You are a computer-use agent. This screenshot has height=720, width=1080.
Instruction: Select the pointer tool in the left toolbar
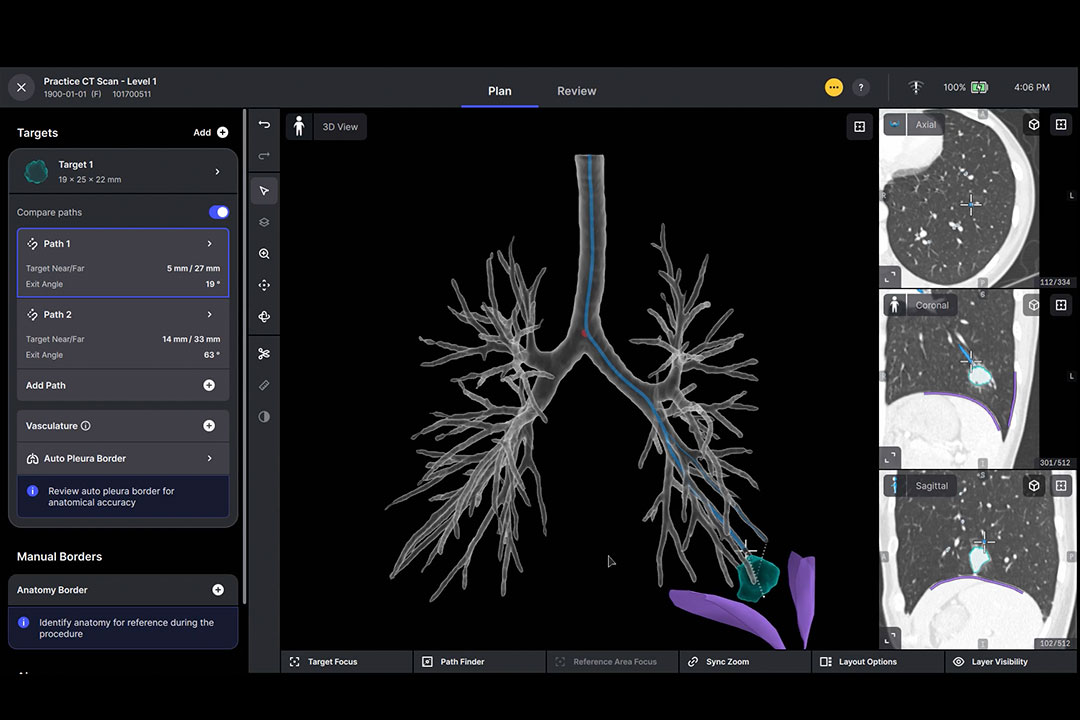coord(263,190)
